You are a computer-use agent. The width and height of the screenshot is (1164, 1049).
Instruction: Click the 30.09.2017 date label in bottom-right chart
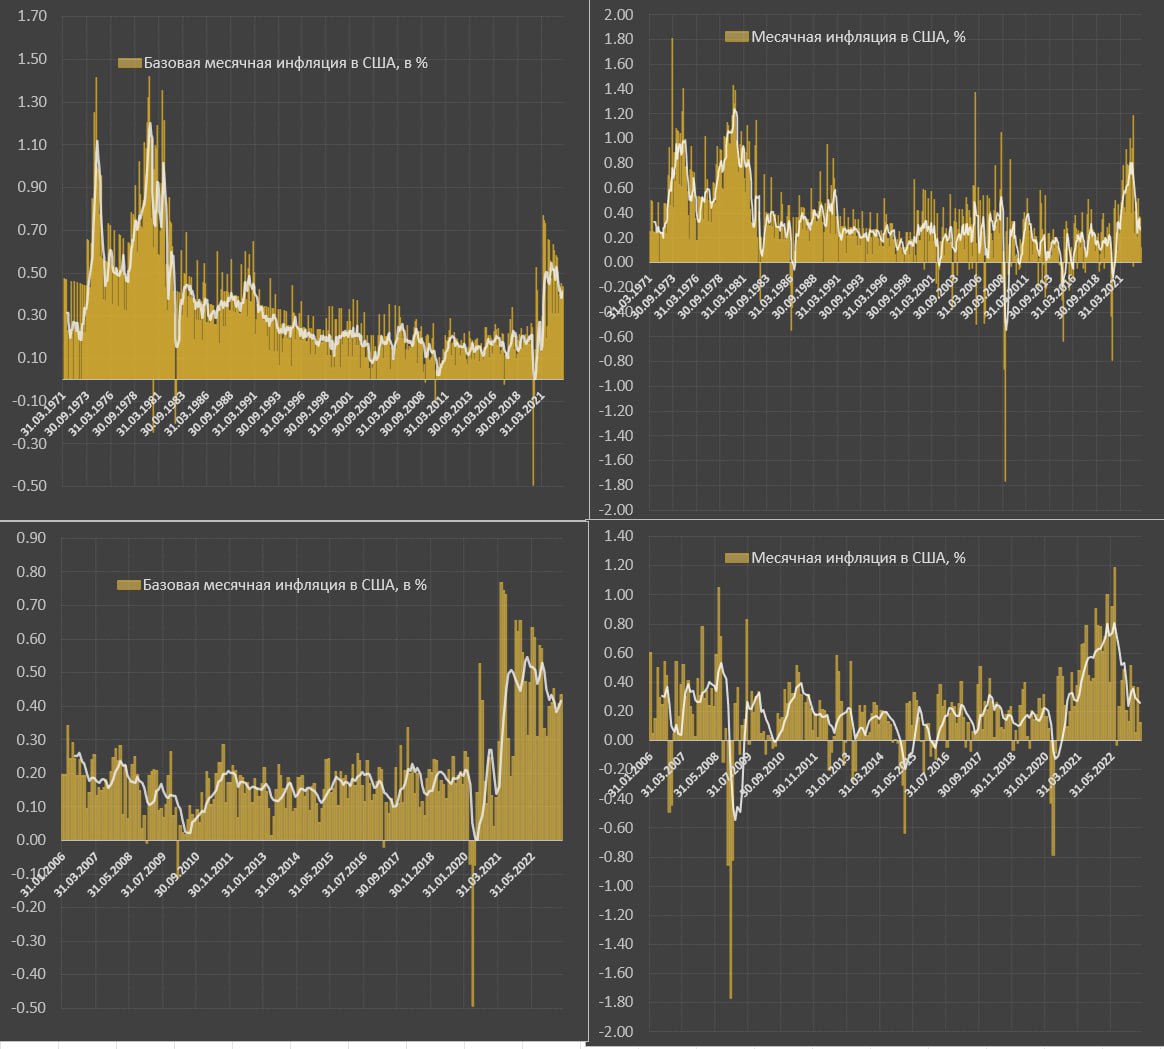click(960, 775)
